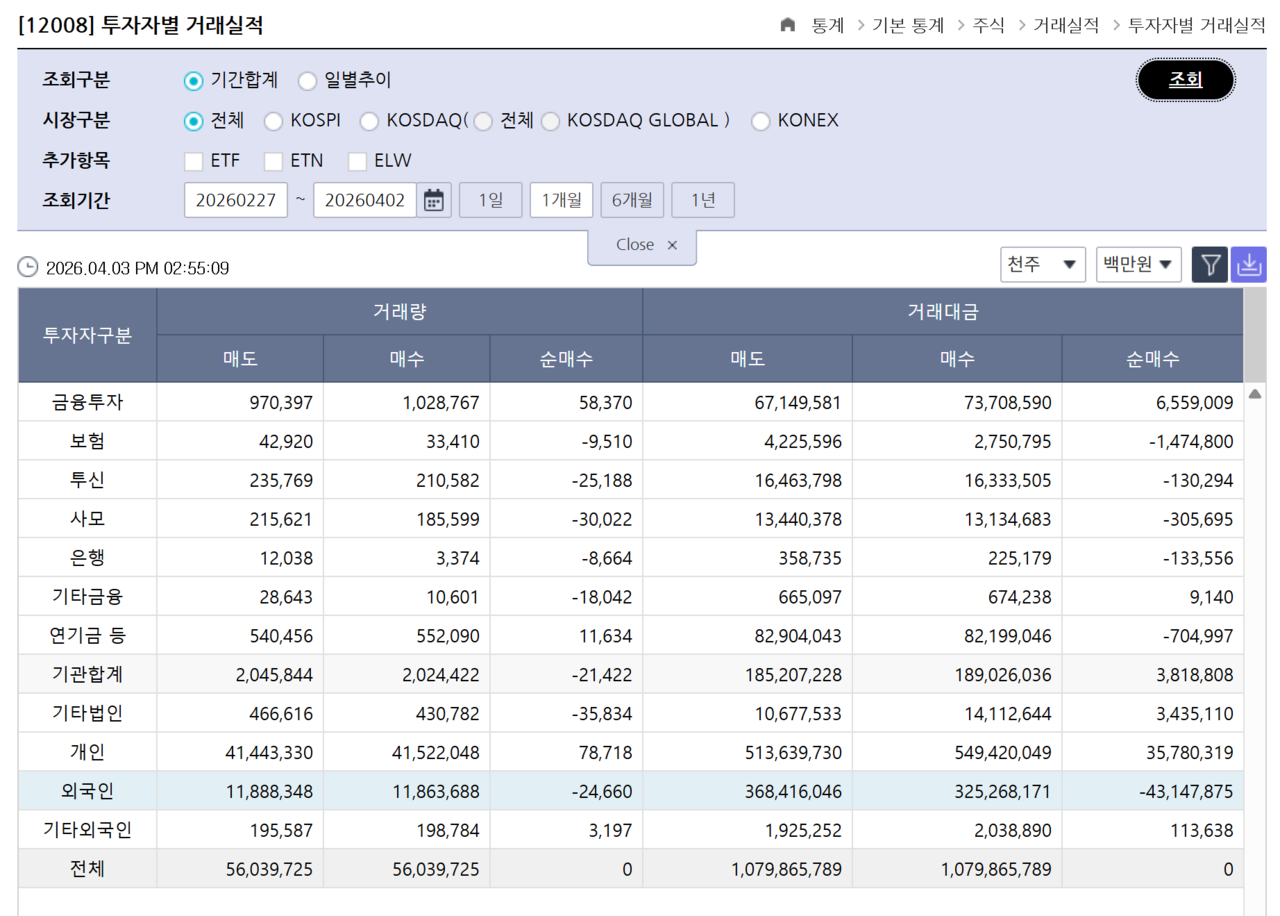The height and width of the screenshot is (916, 1280).
Task: Click the filter funnel icon
Action: pyautogui.click(x=1210, y=265)
